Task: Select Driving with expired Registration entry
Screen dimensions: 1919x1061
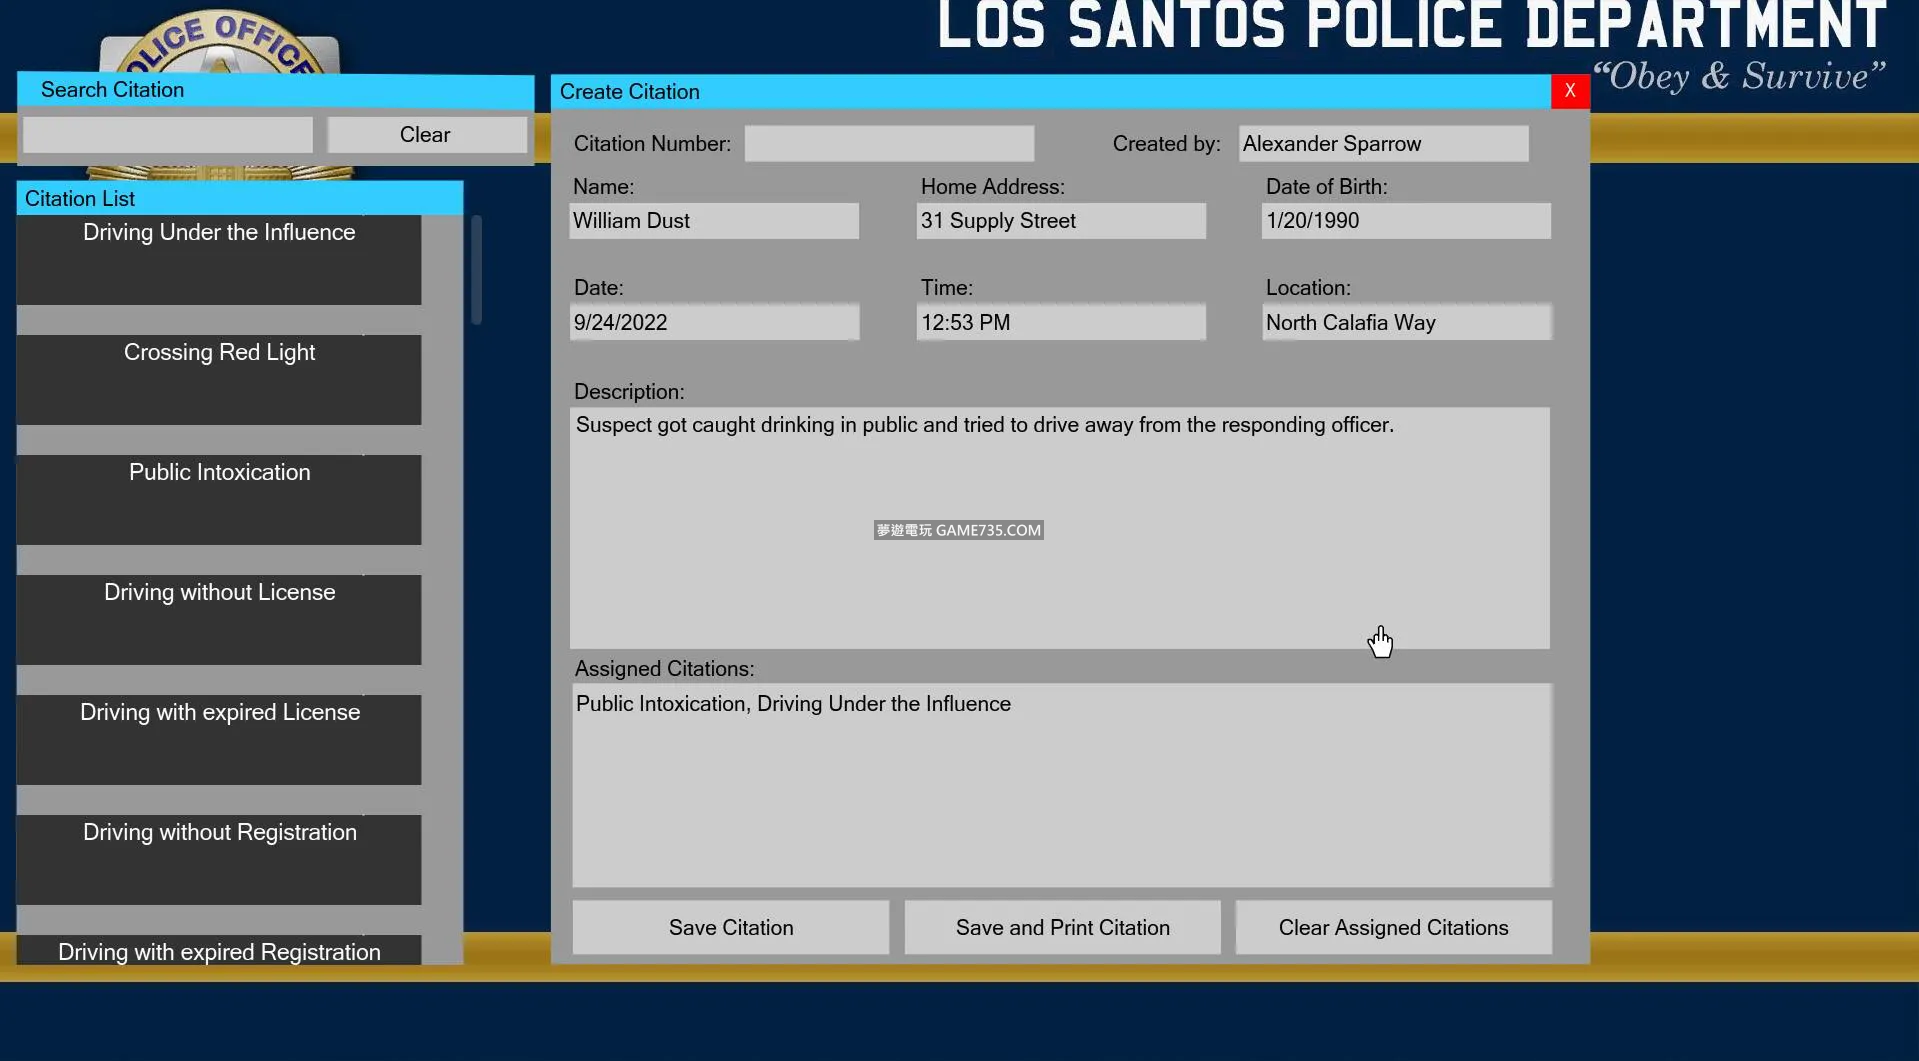Action: (219, 950)
